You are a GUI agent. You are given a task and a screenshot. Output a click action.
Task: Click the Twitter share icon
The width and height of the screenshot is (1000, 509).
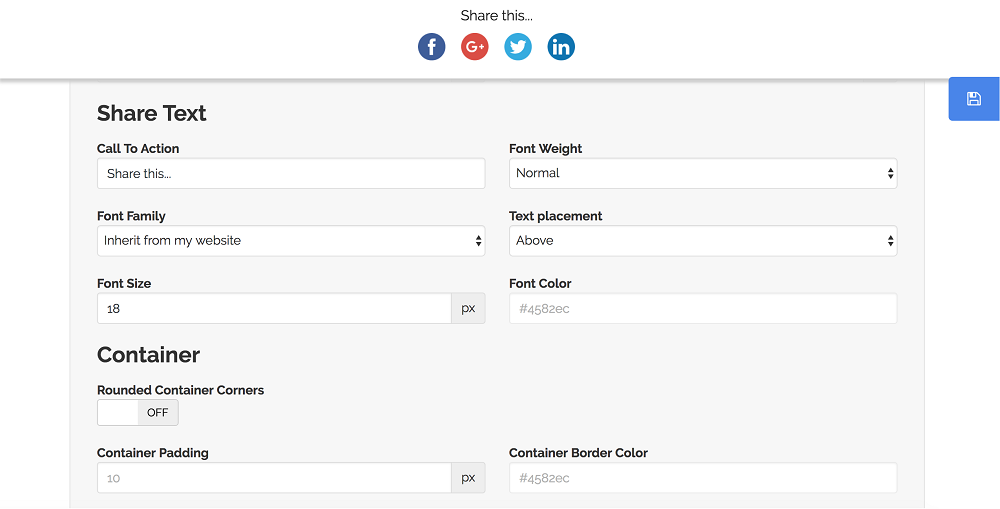click(x=518, y=47)
